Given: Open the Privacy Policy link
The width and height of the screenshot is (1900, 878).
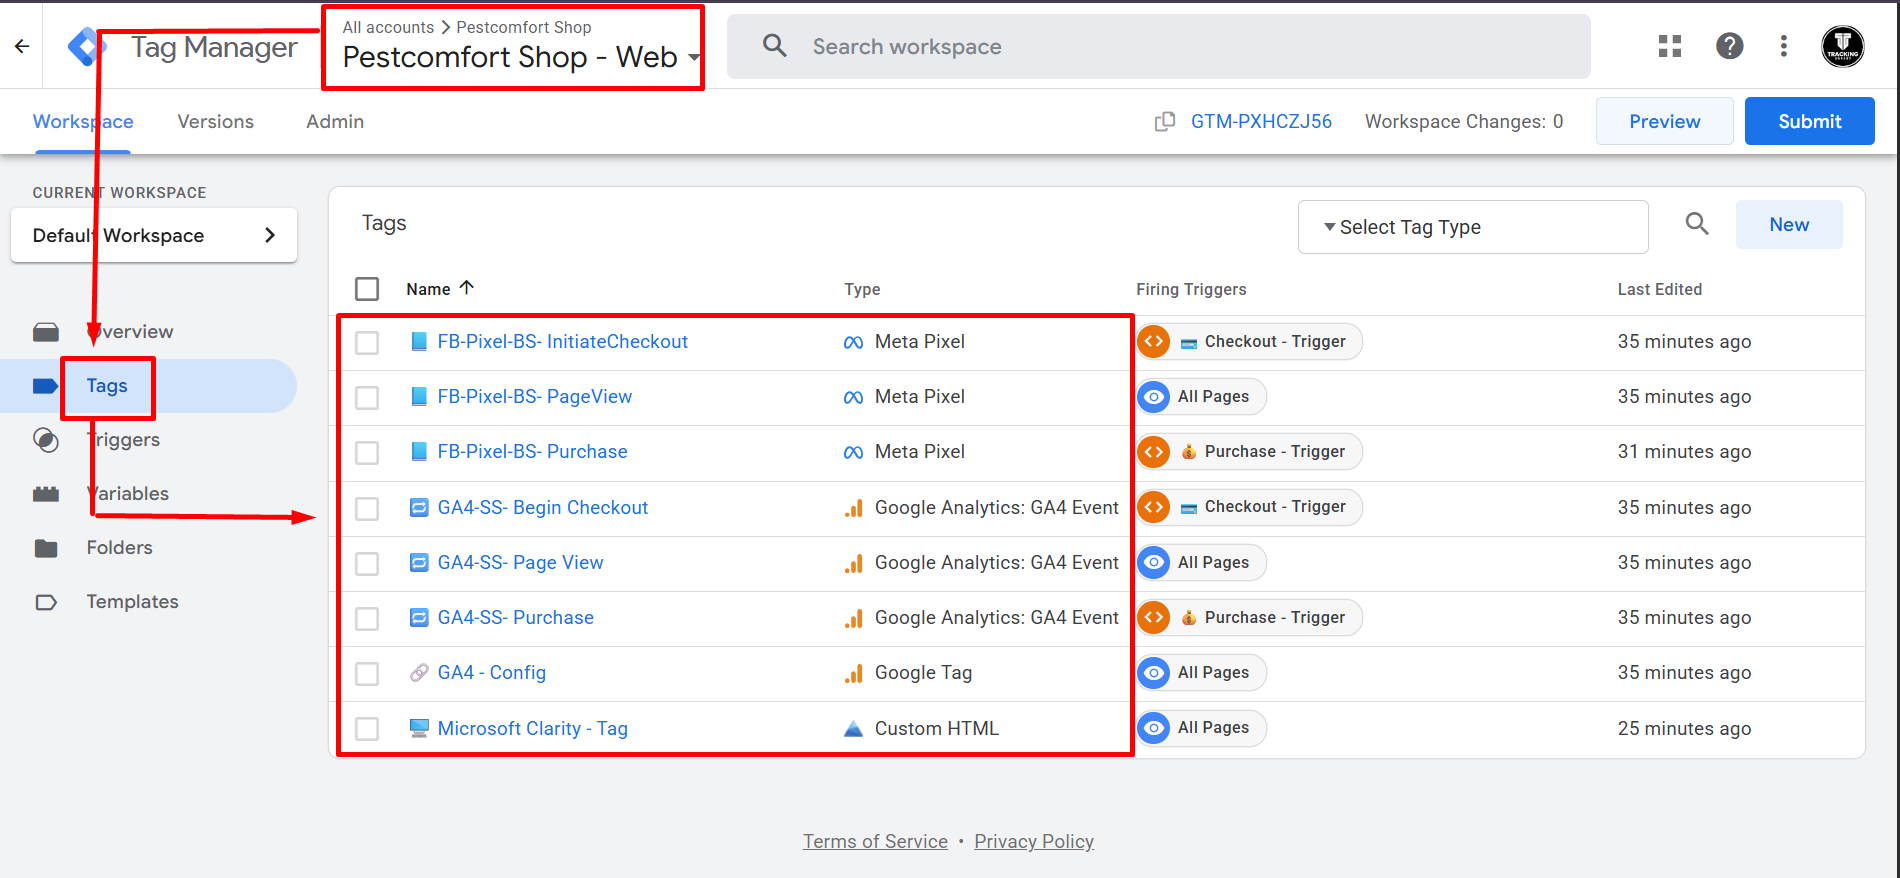Looking at the screenshot, I should pos(1034,841).
